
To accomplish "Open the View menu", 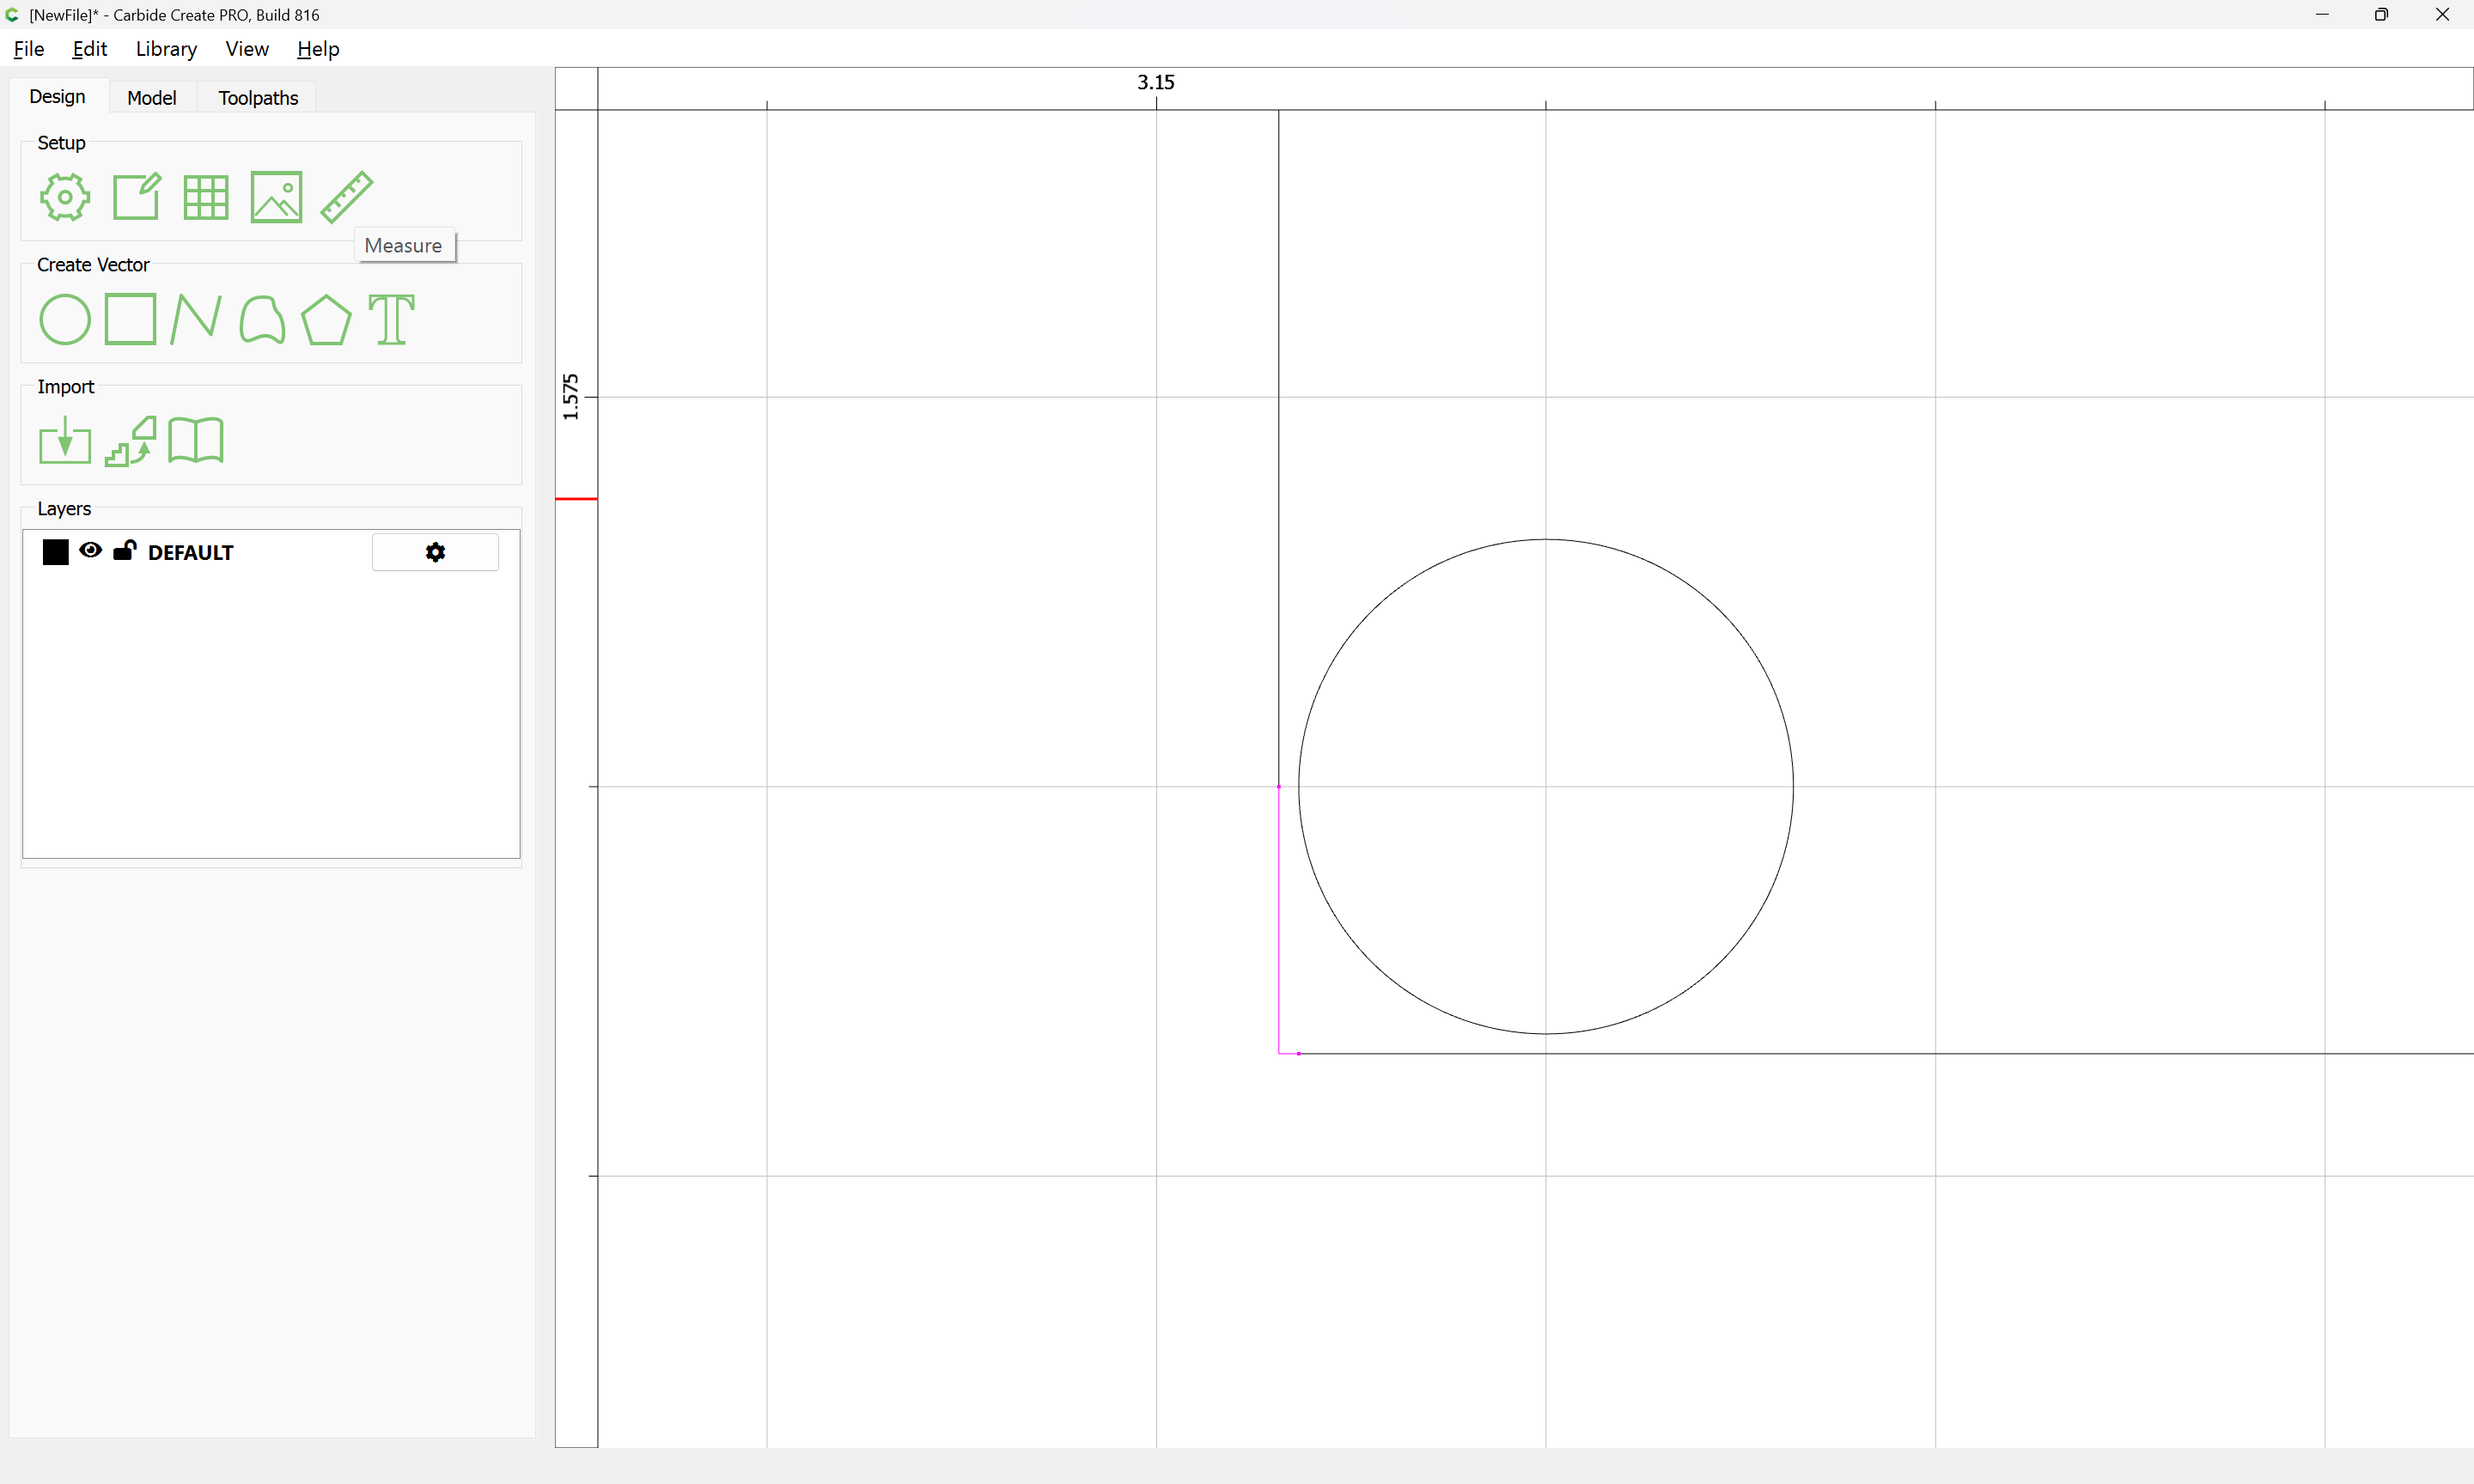I will (247, 49).
